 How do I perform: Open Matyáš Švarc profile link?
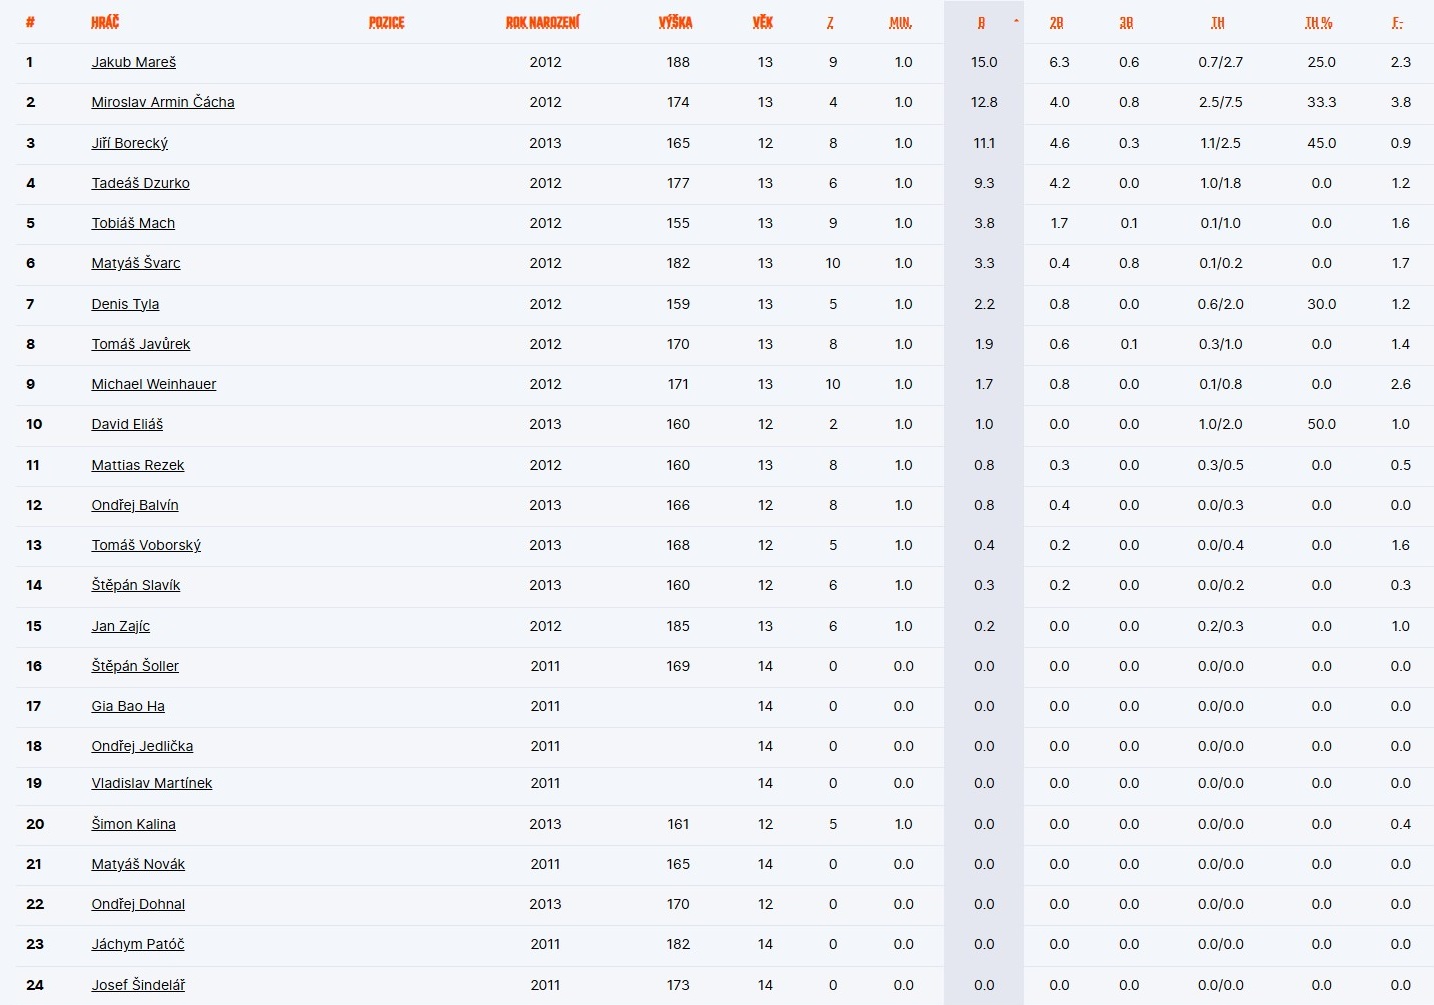click(136, 263)
